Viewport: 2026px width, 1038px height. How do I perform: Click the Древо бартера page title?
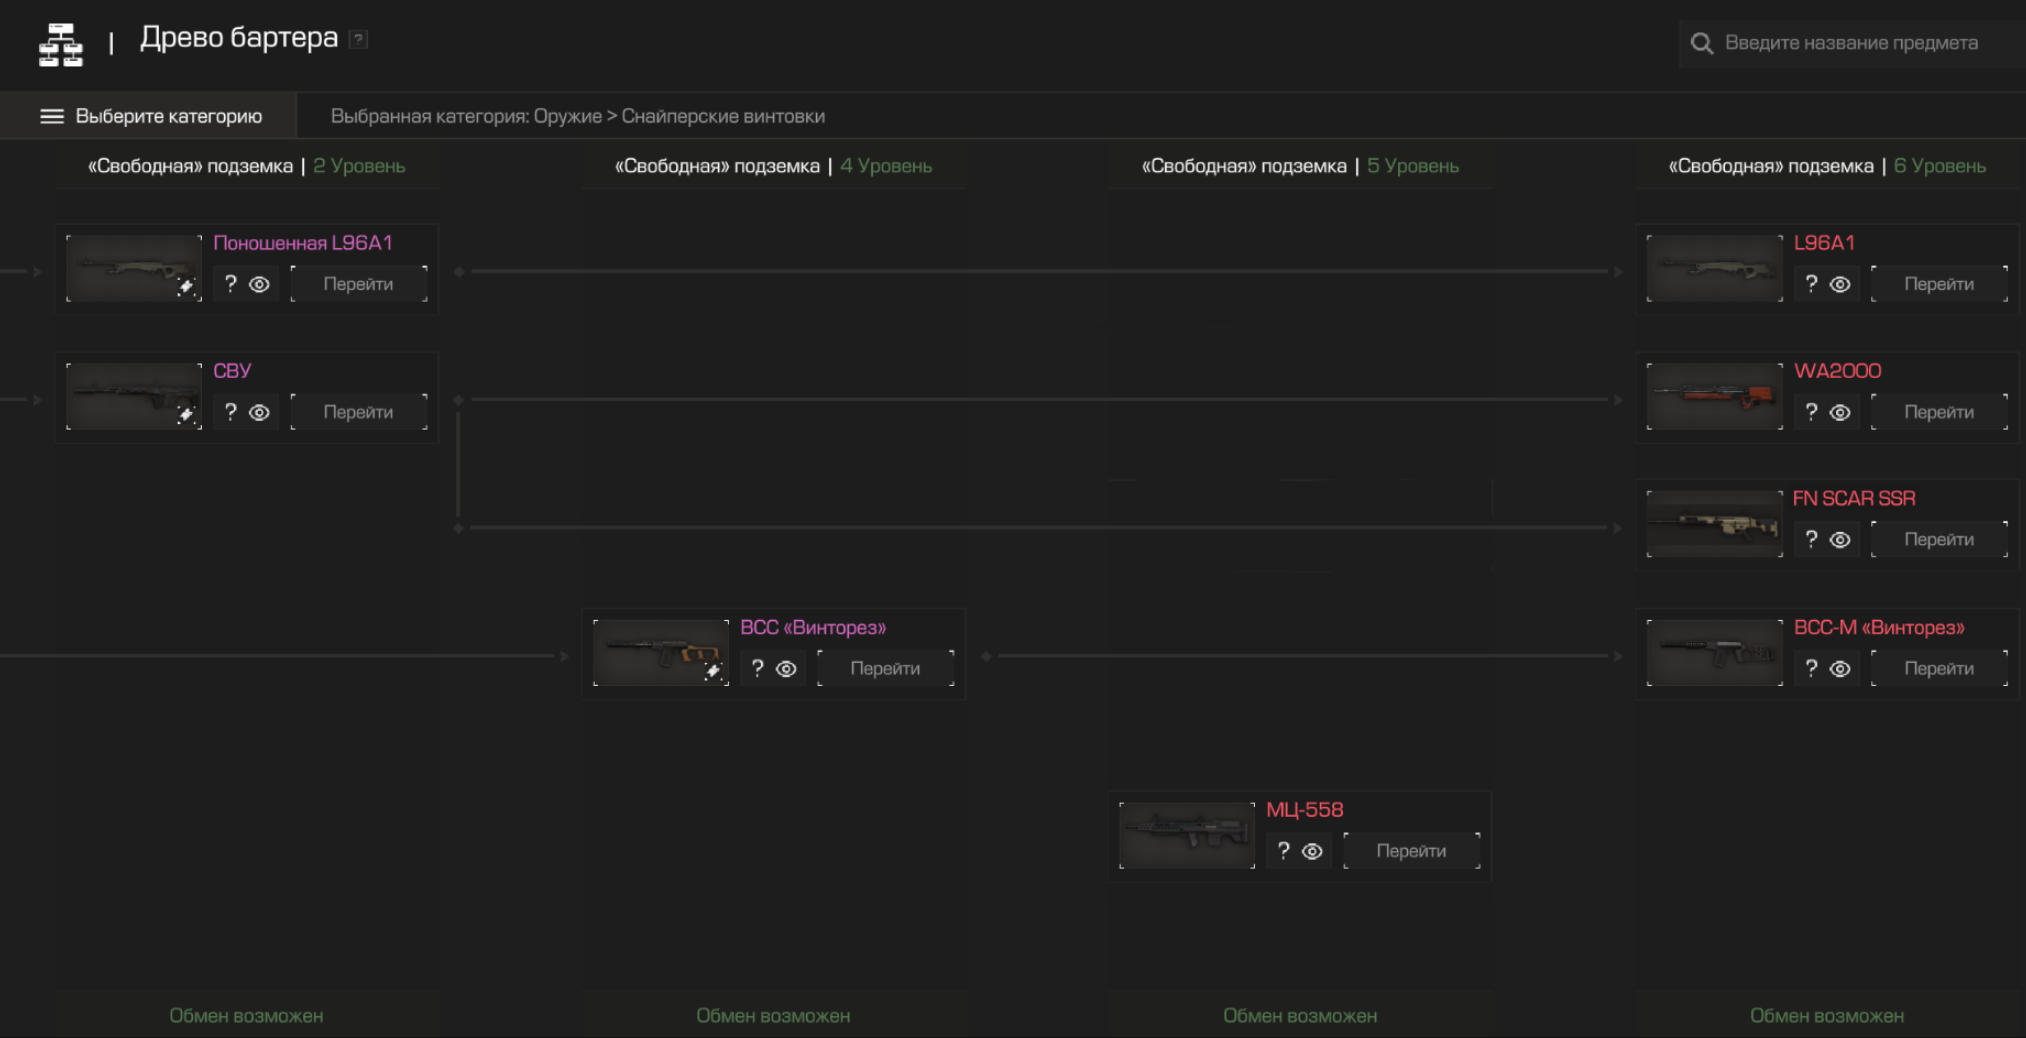coord(239,38)
